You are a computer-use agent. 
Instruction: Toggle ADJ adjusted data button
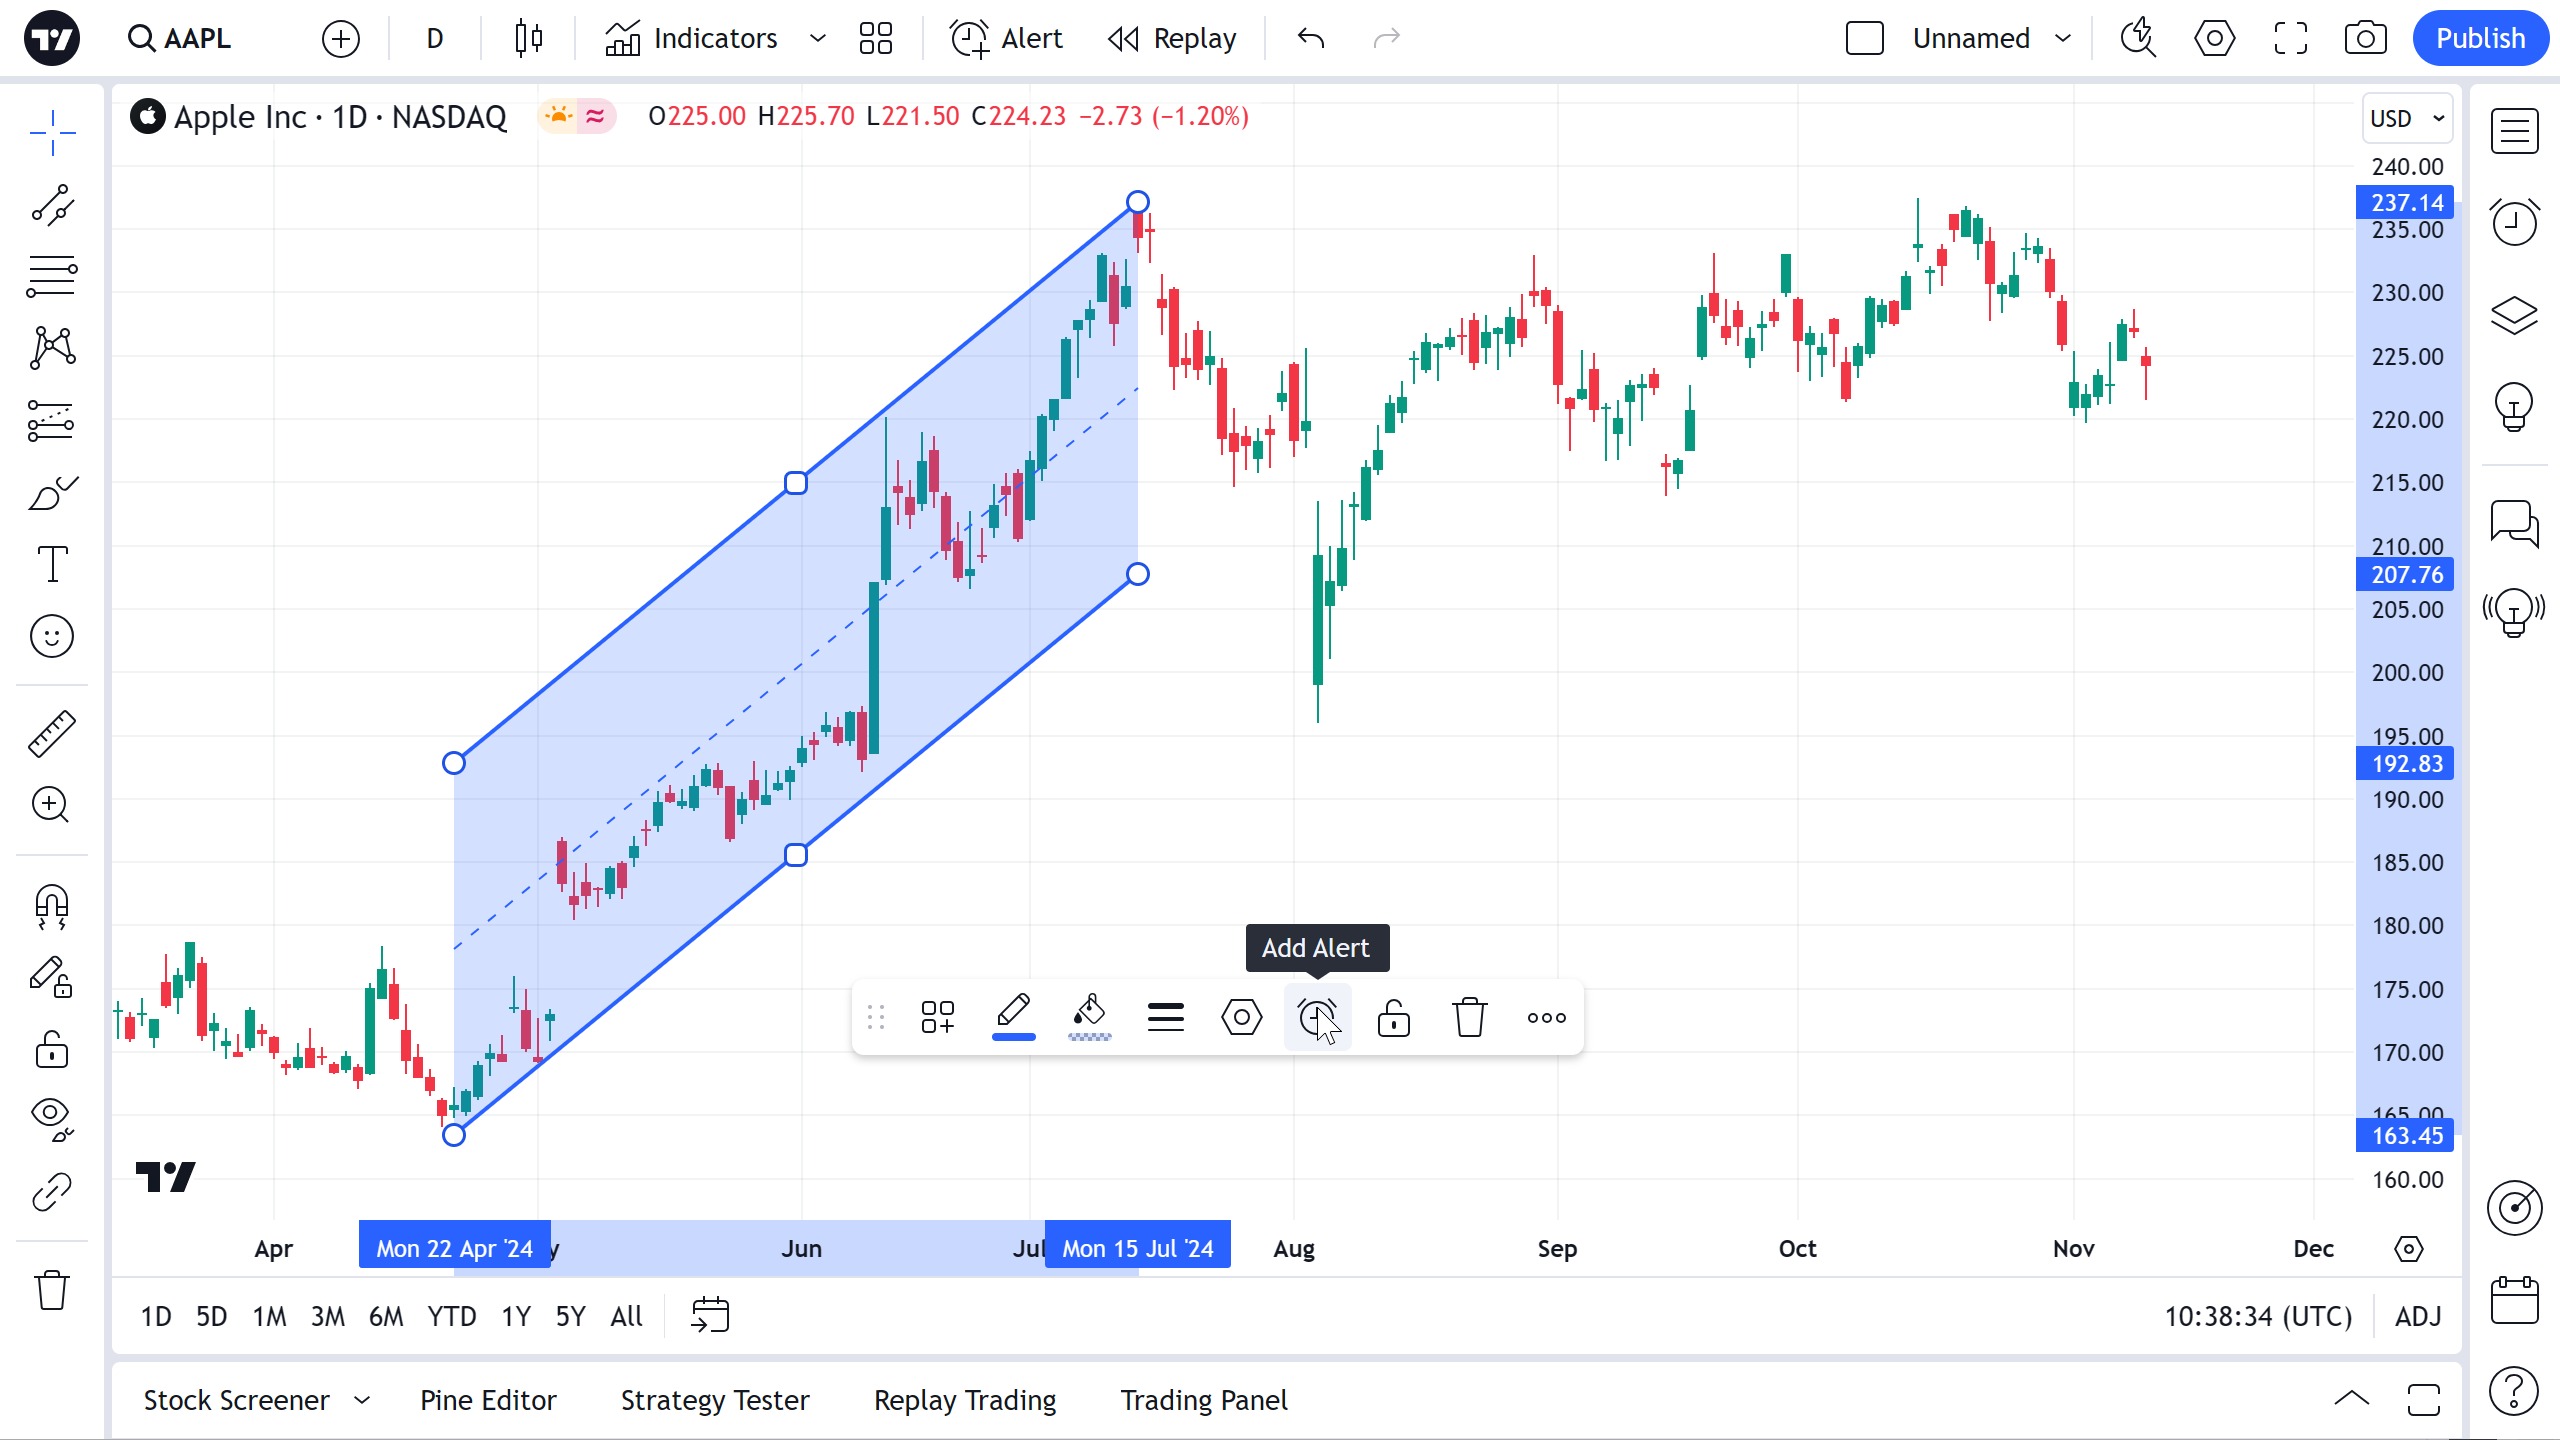coord(2418,1316)
